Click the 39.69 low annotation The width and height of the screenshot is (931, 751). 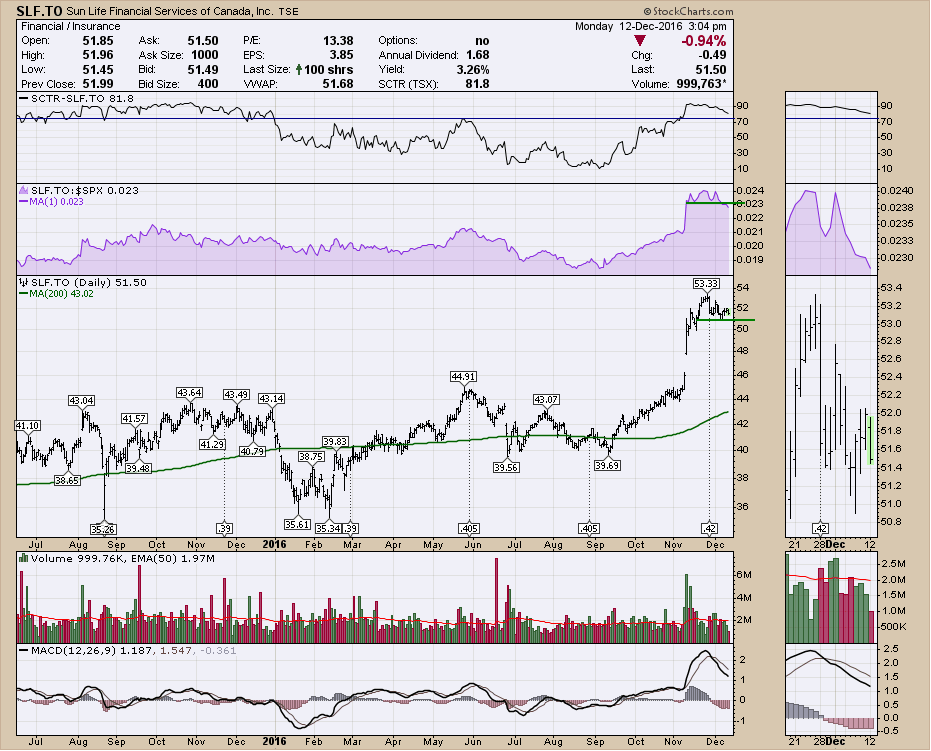pyautogui.click(x=607, y=465)
